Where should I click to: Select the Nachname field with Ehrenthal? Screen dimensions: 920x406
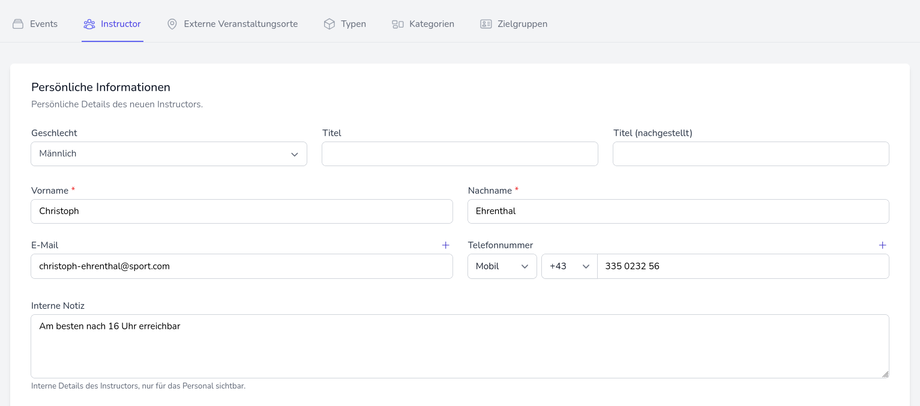tap(678, 211)
